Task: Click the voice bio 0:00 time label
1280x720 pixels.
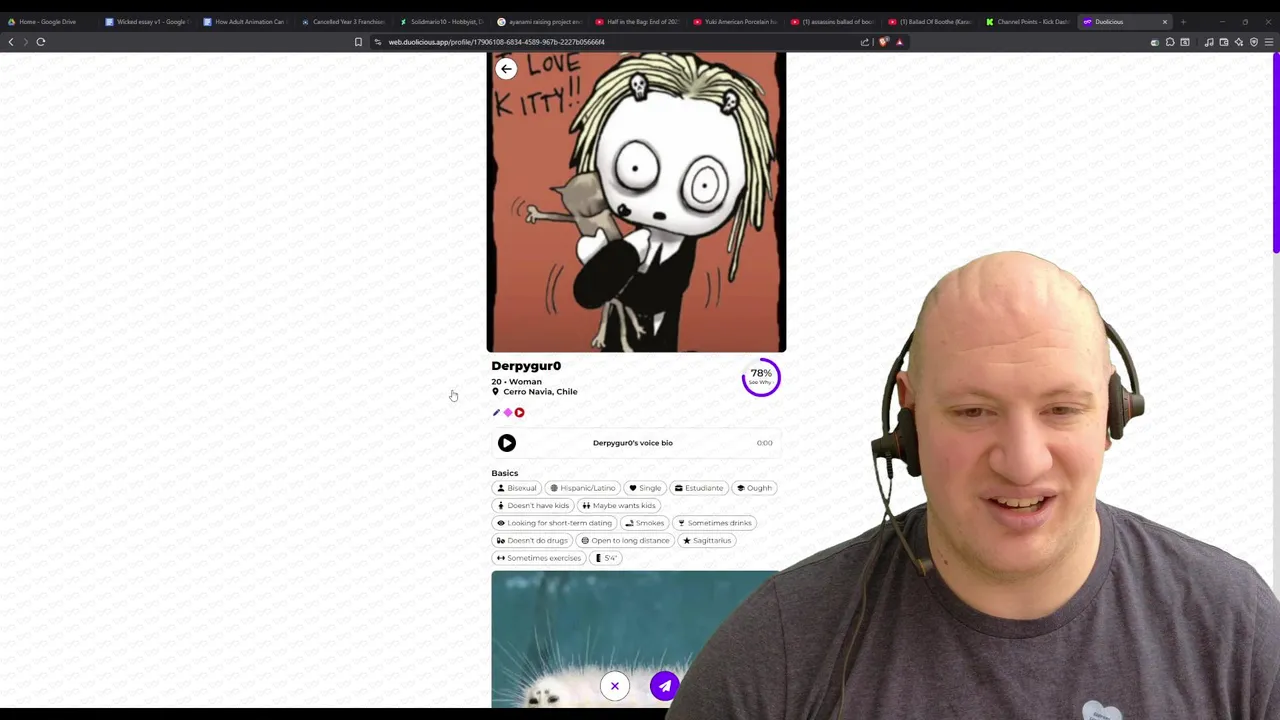Action: point(764,443)
